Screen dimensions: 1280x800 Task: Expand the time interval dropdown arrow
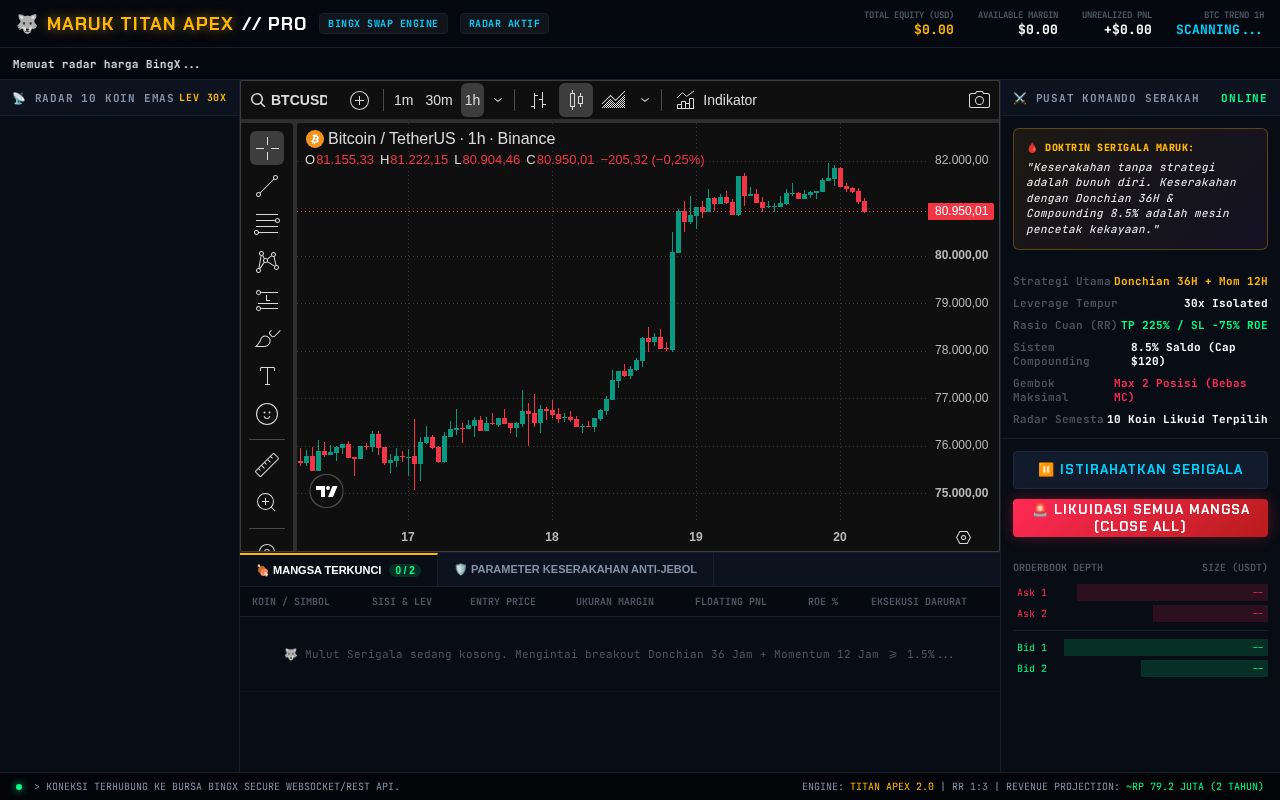coord(498,100)
